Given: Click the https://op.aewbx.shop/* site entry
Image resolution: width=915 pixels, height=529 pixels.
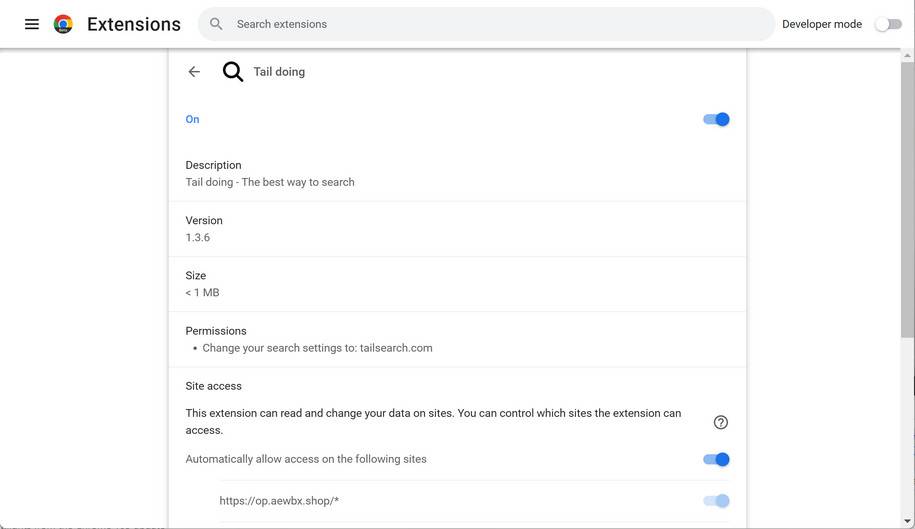Looking at the screenshot, I should 279,501.
